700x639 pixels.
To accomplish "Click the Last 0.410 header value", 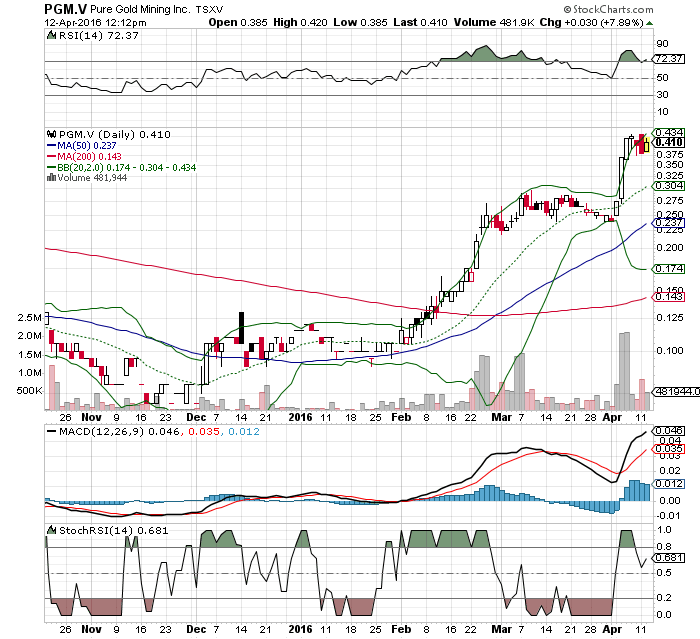I will pos(420,22).
